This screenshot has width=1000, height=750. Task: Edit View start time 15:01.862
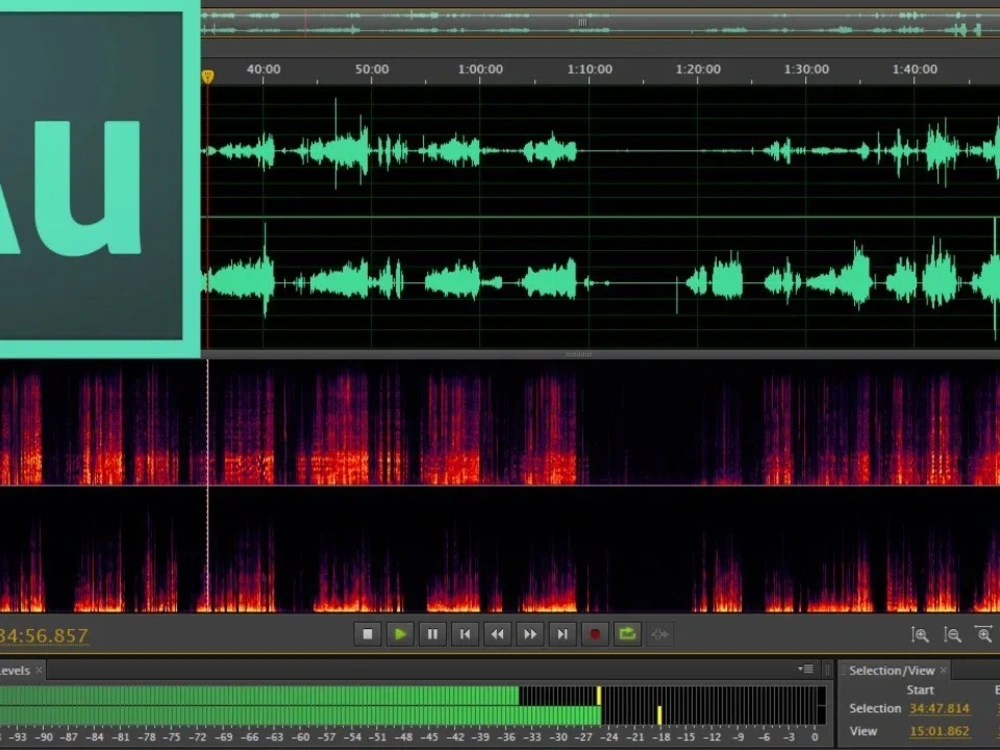[x=939, y=731]
